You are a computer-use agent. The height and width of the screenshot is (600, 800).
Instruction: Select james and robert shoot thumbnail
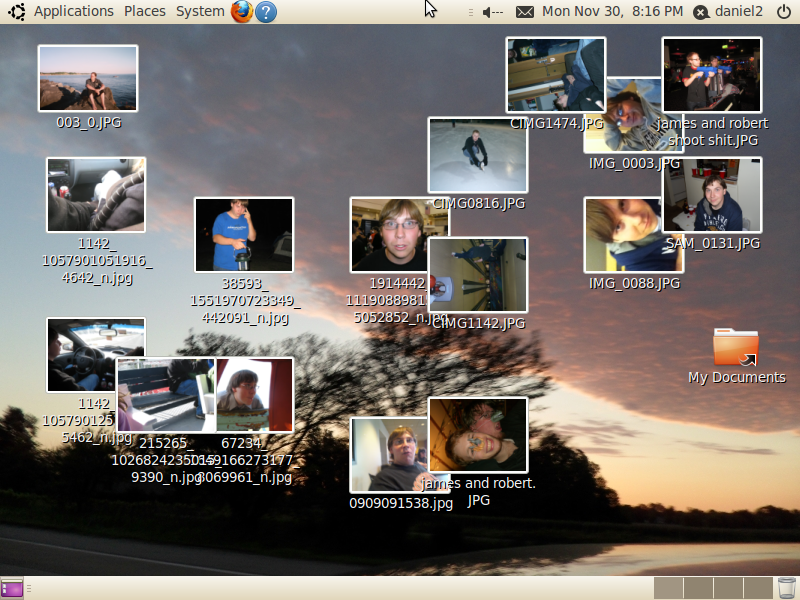pos(712,74)
